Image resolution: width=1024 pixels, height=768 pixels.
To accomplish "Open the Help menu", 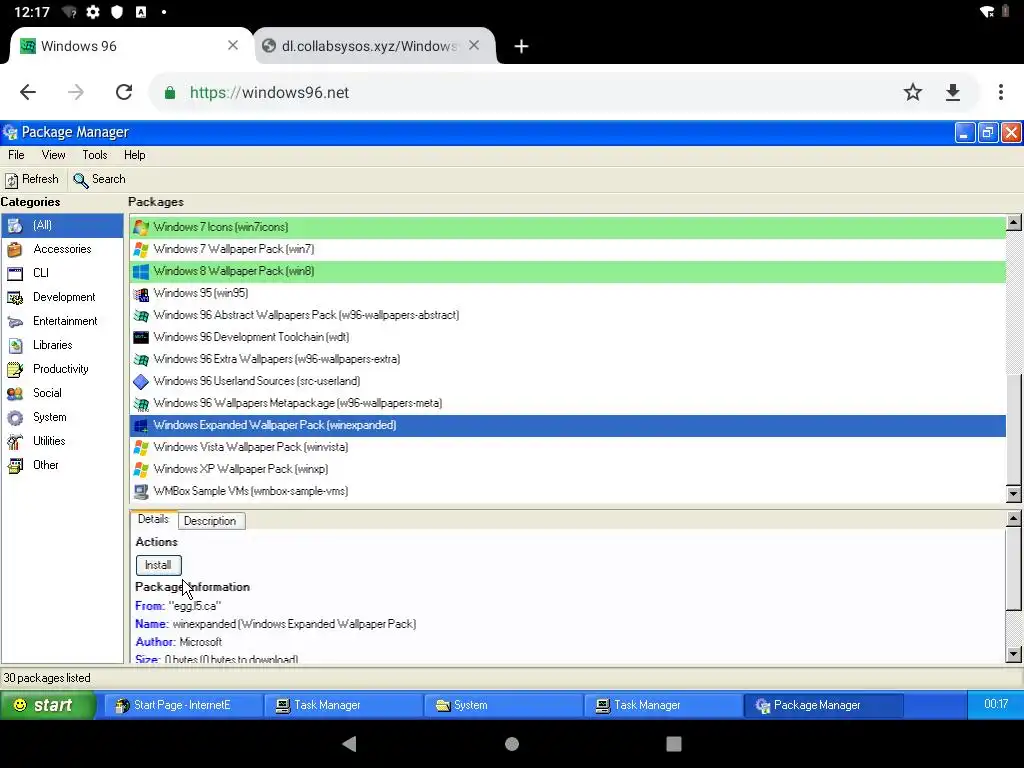I will (135, 155).
